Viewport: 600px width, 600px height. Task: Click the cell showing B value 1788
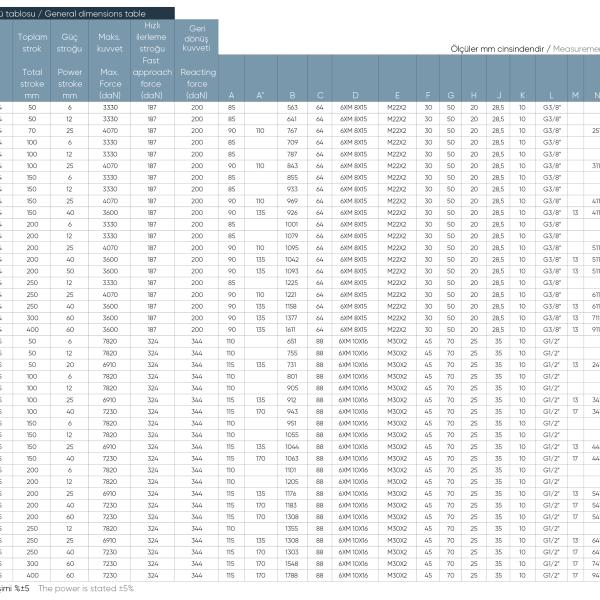pos(292,575)
